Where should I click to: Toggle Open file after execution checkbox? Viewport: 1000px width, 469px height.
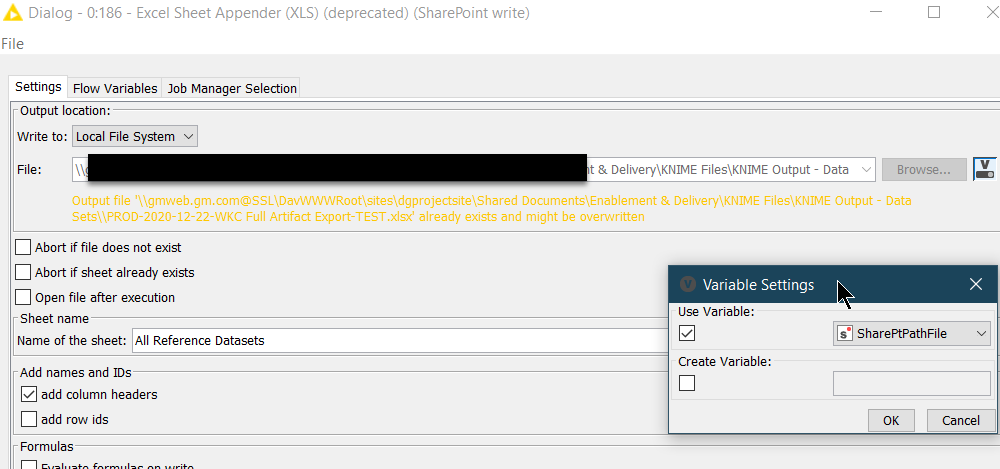pos(24,297)
